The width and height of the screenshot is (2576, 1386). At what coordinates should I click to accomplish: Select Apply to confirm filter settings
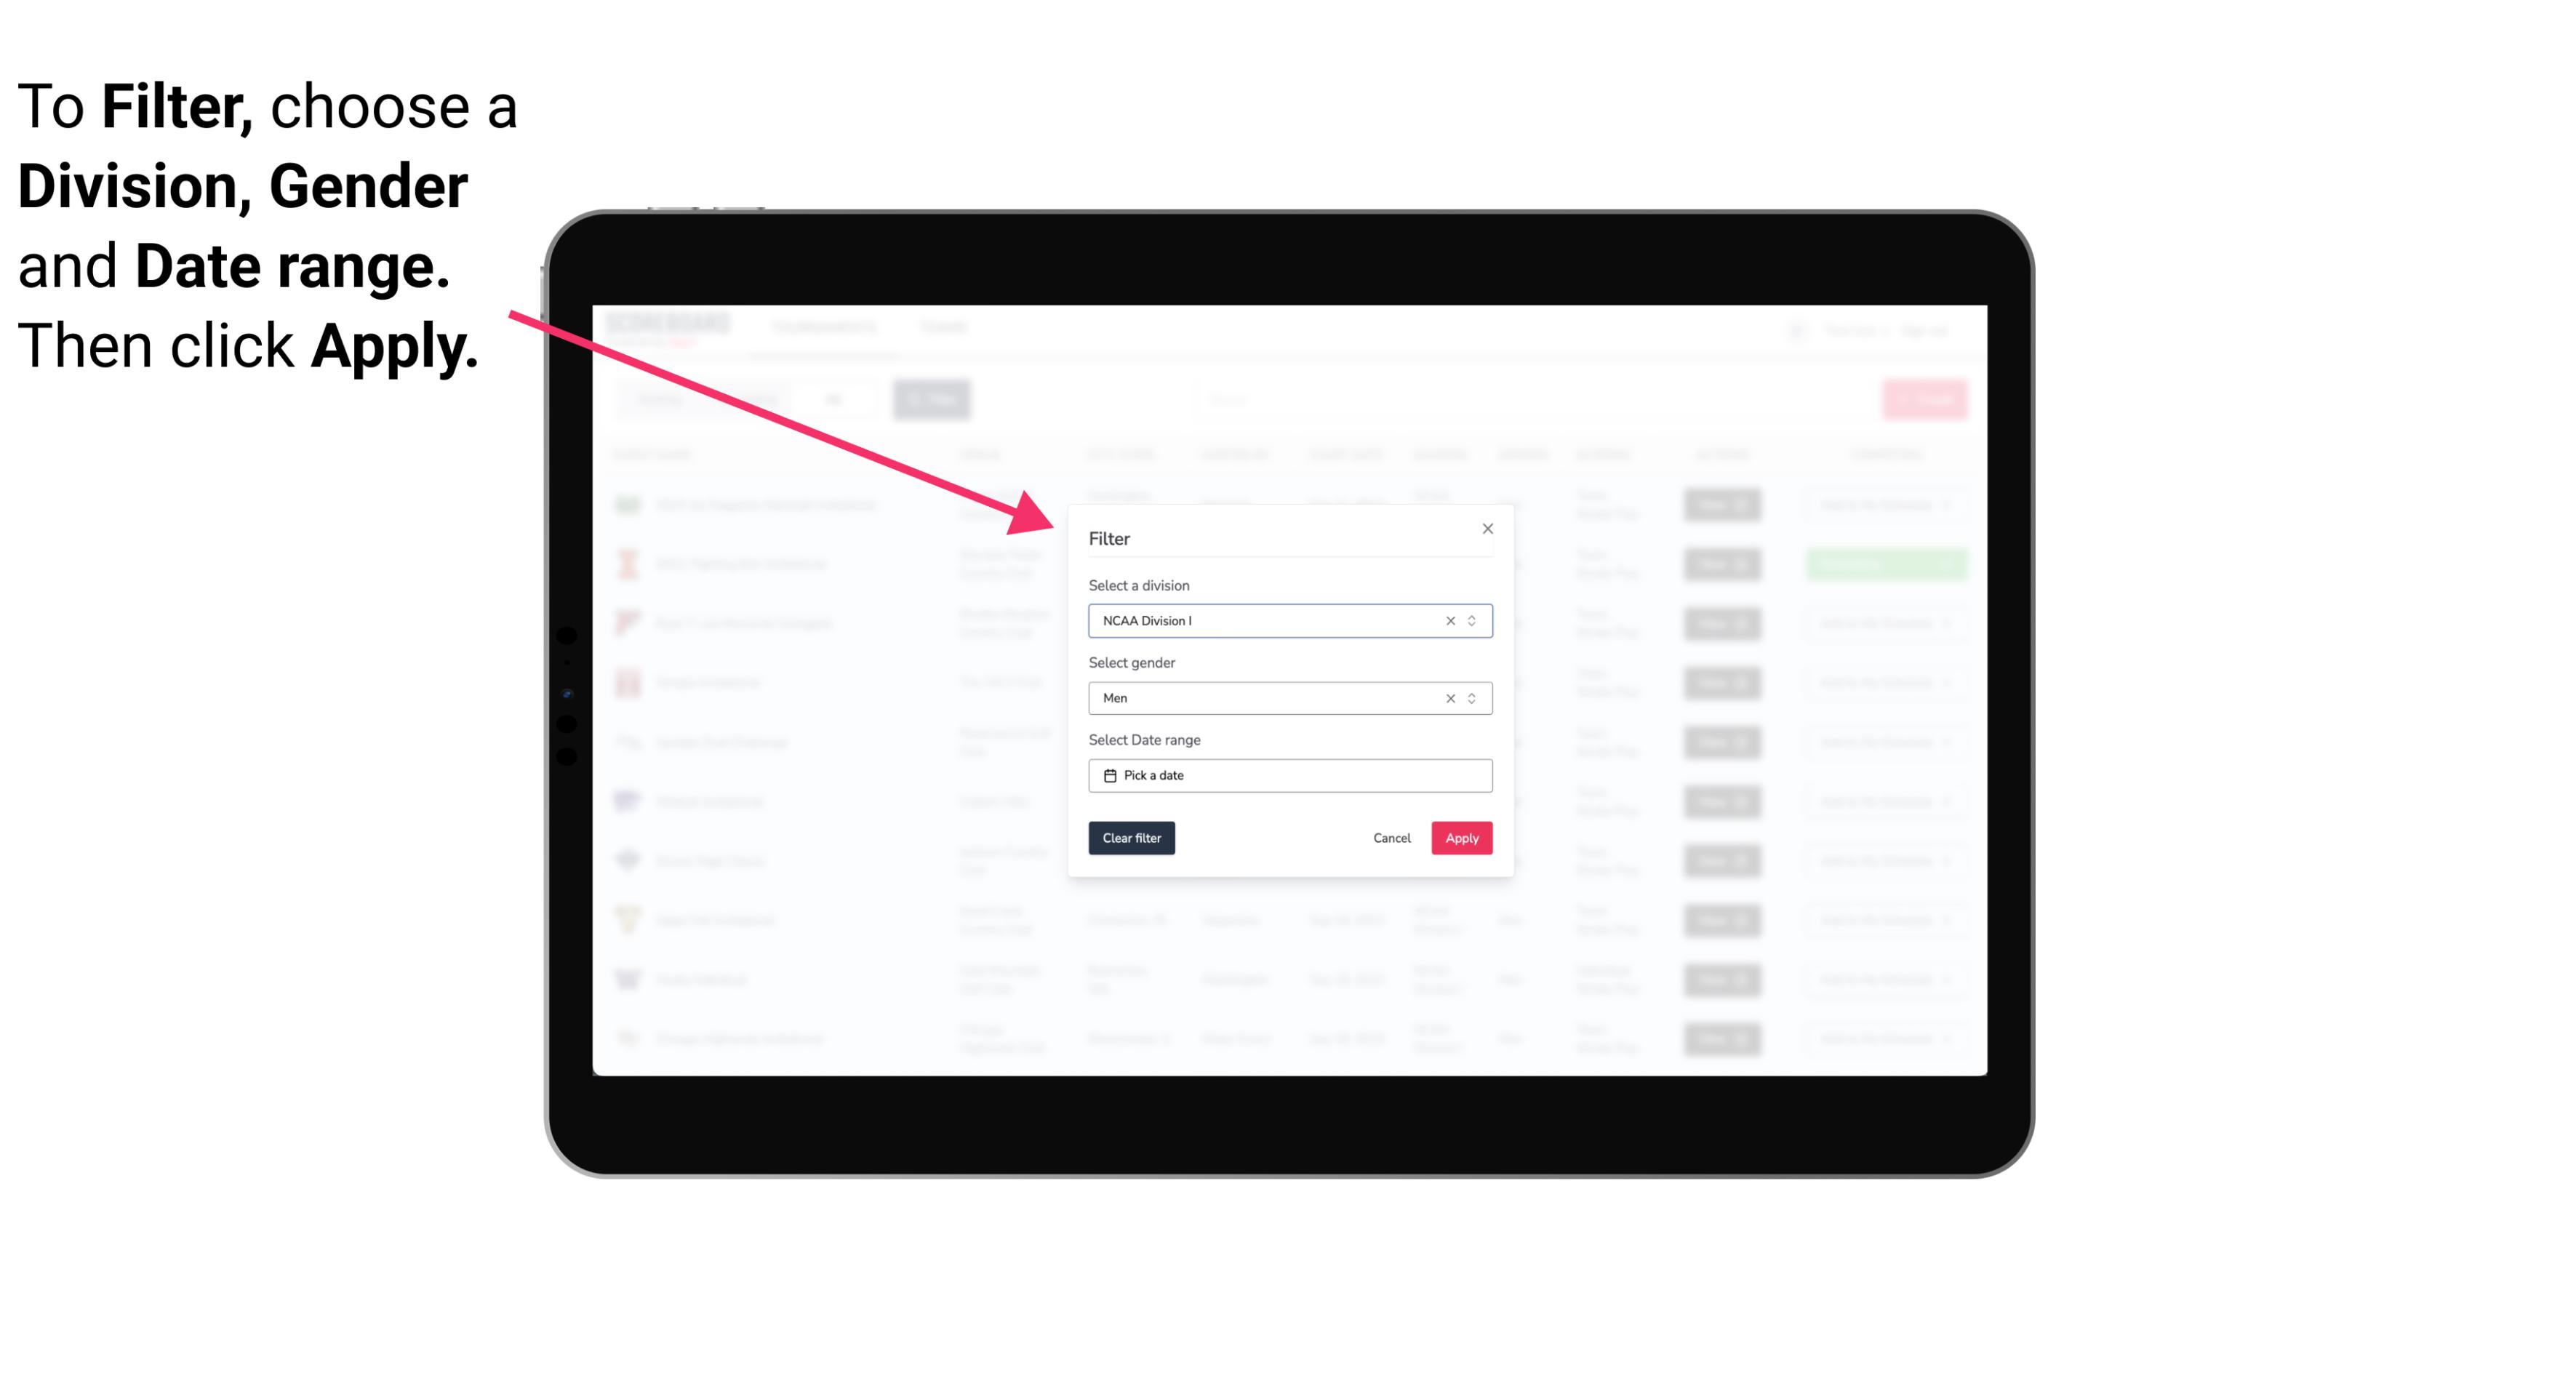(1460, 838)
